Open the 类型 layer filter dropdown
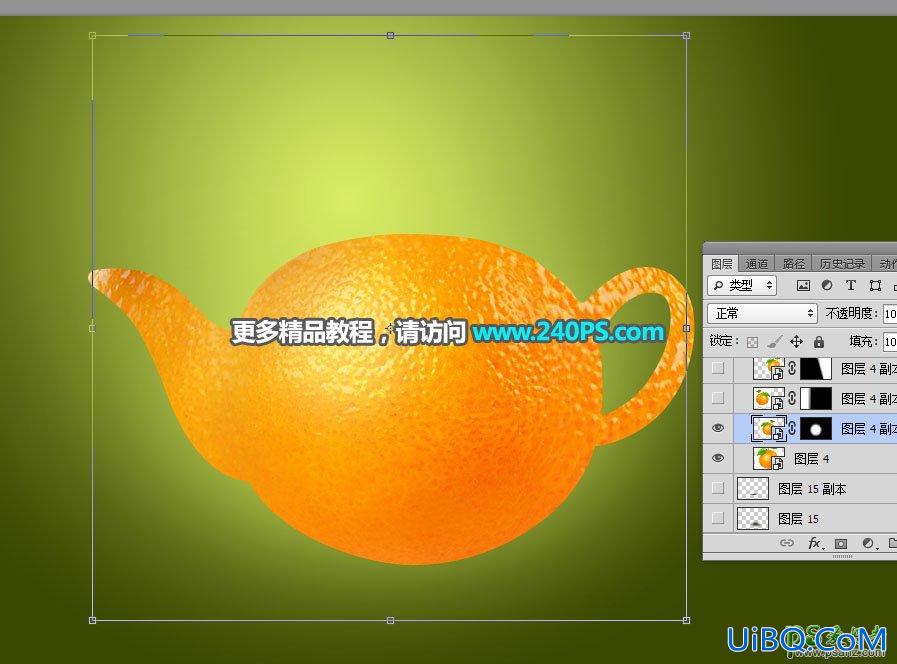The image size is (897, 664). click(x=742, y=285)
